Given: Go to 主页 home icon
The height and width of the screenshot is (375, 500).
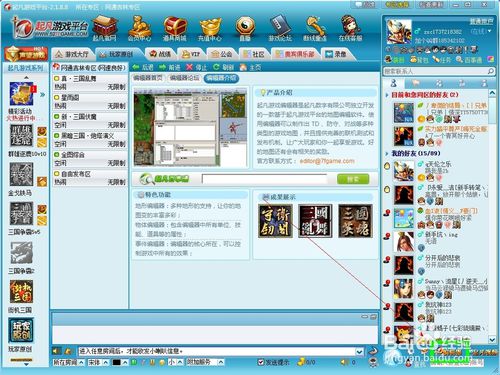Looking at the screenshot, I should tap(250, 67).
